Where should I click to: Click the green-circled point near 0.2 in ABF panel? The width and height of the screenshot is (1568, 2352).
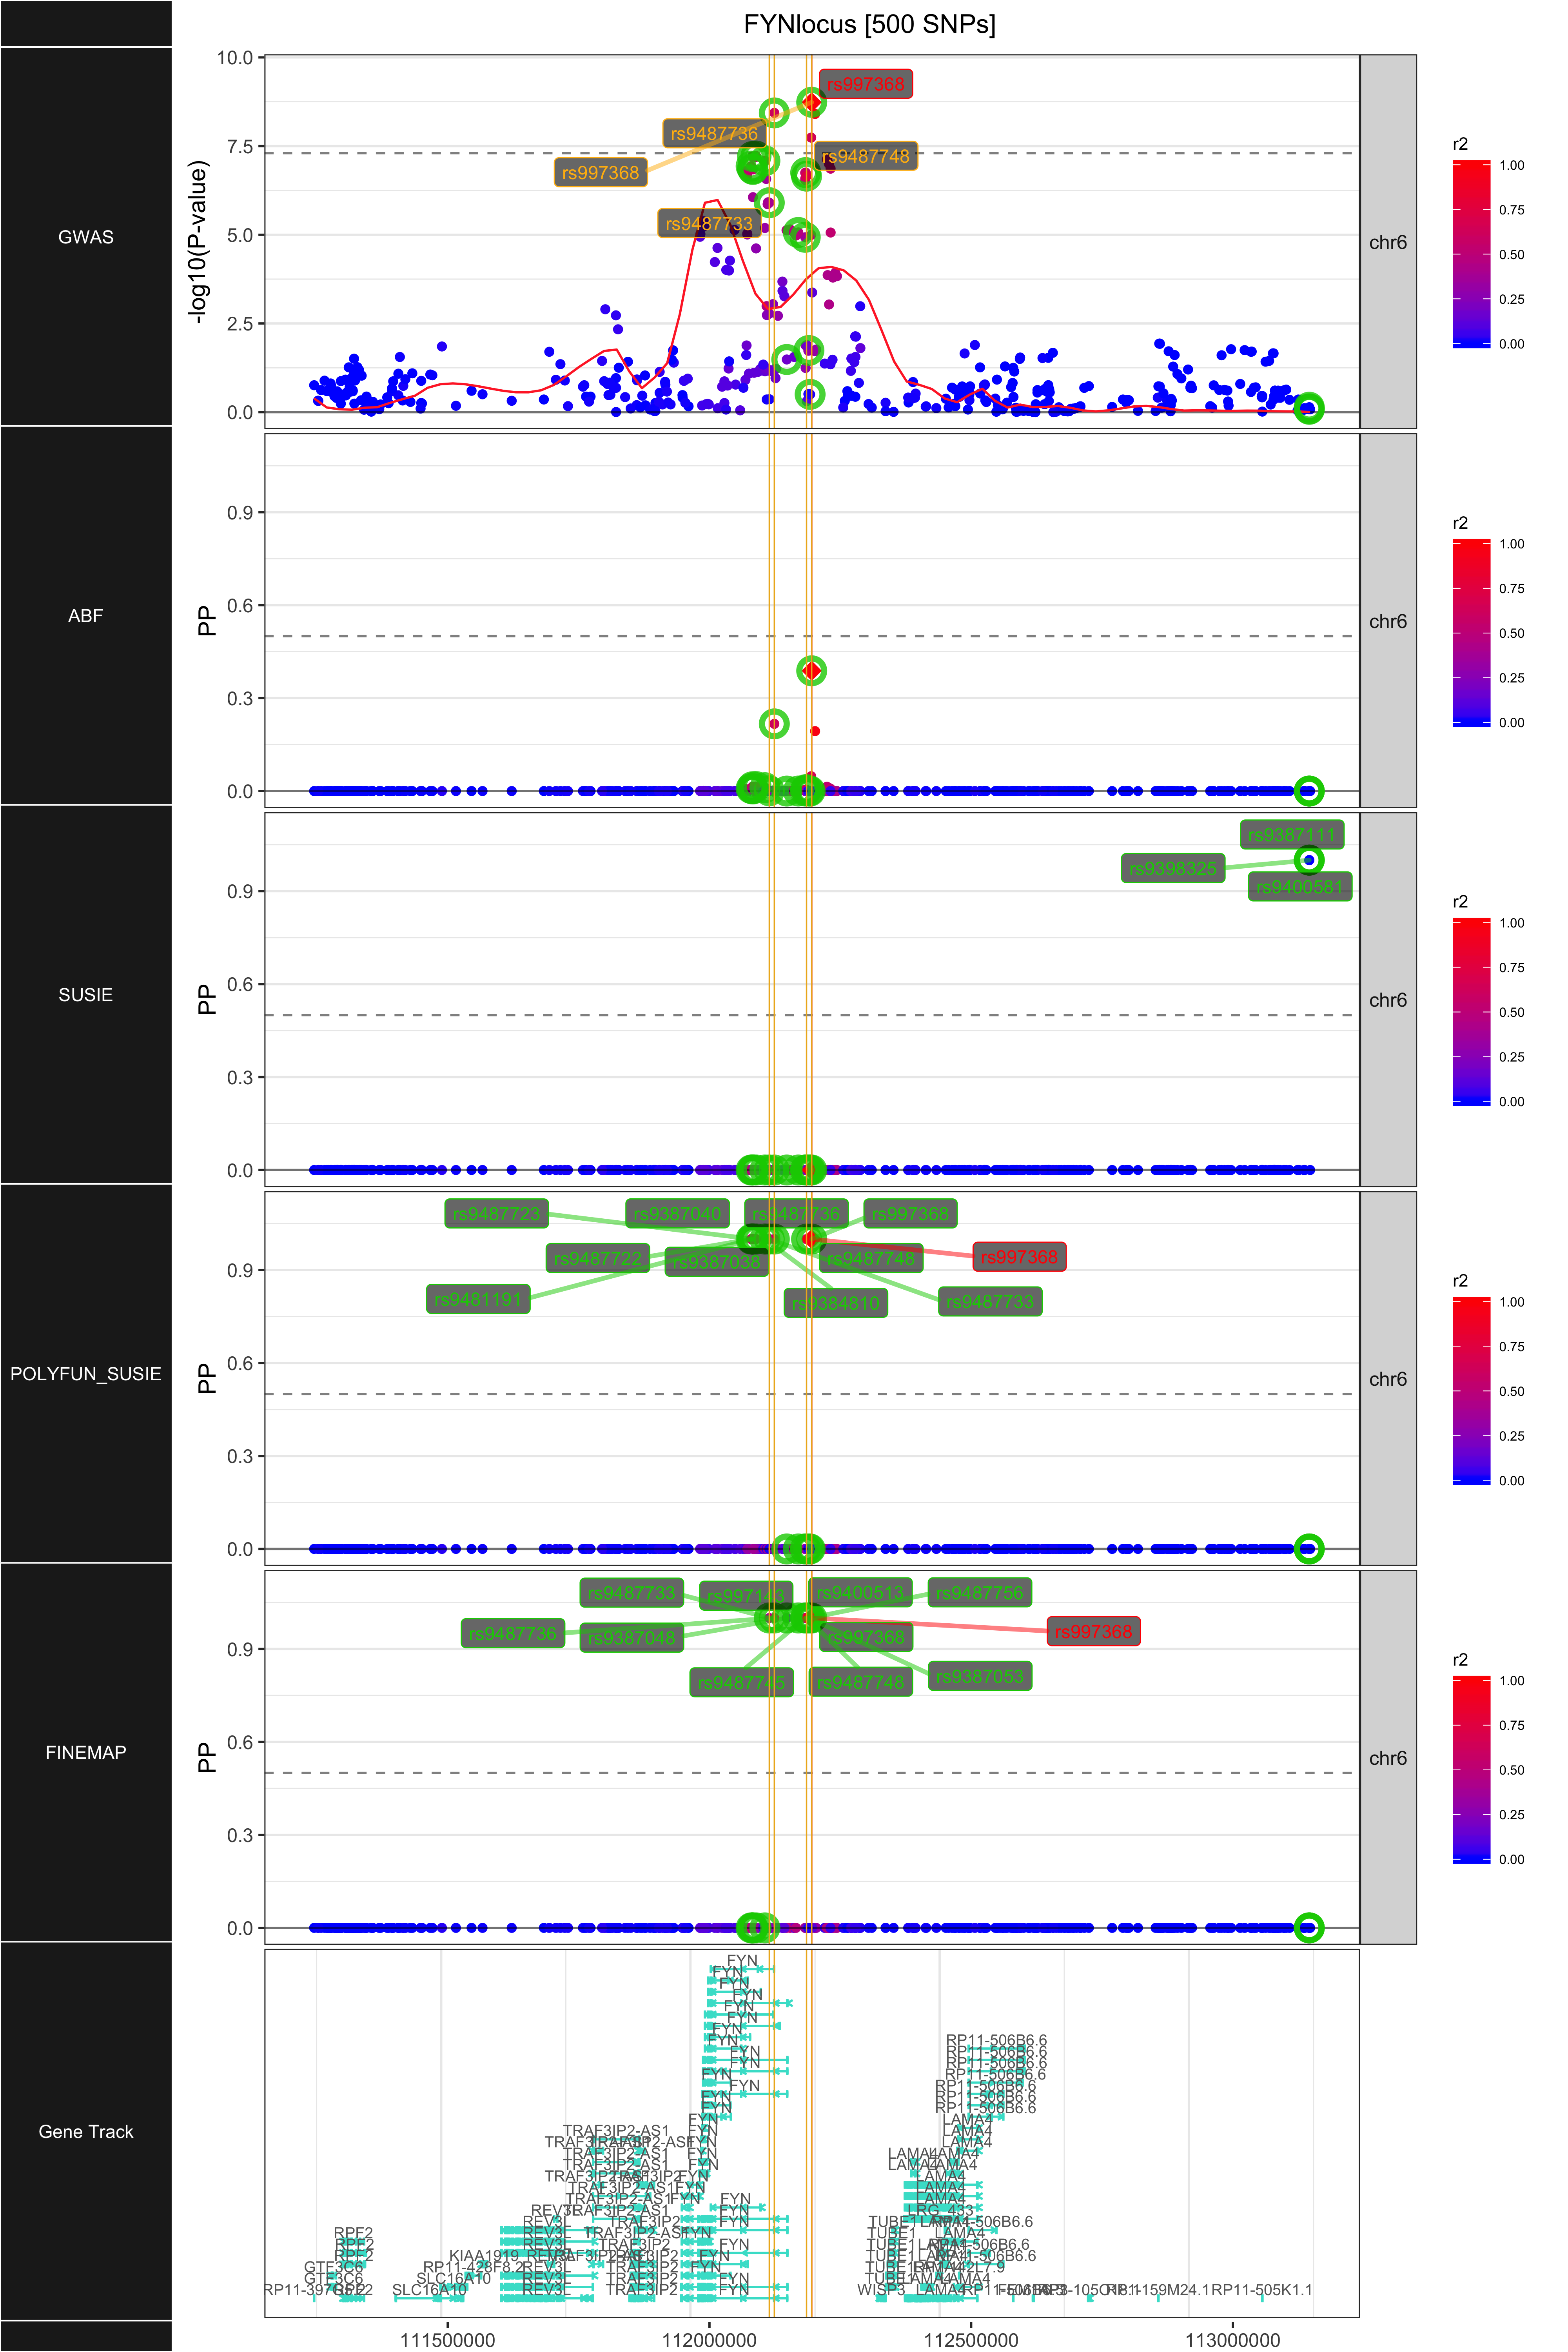[774, 724]
